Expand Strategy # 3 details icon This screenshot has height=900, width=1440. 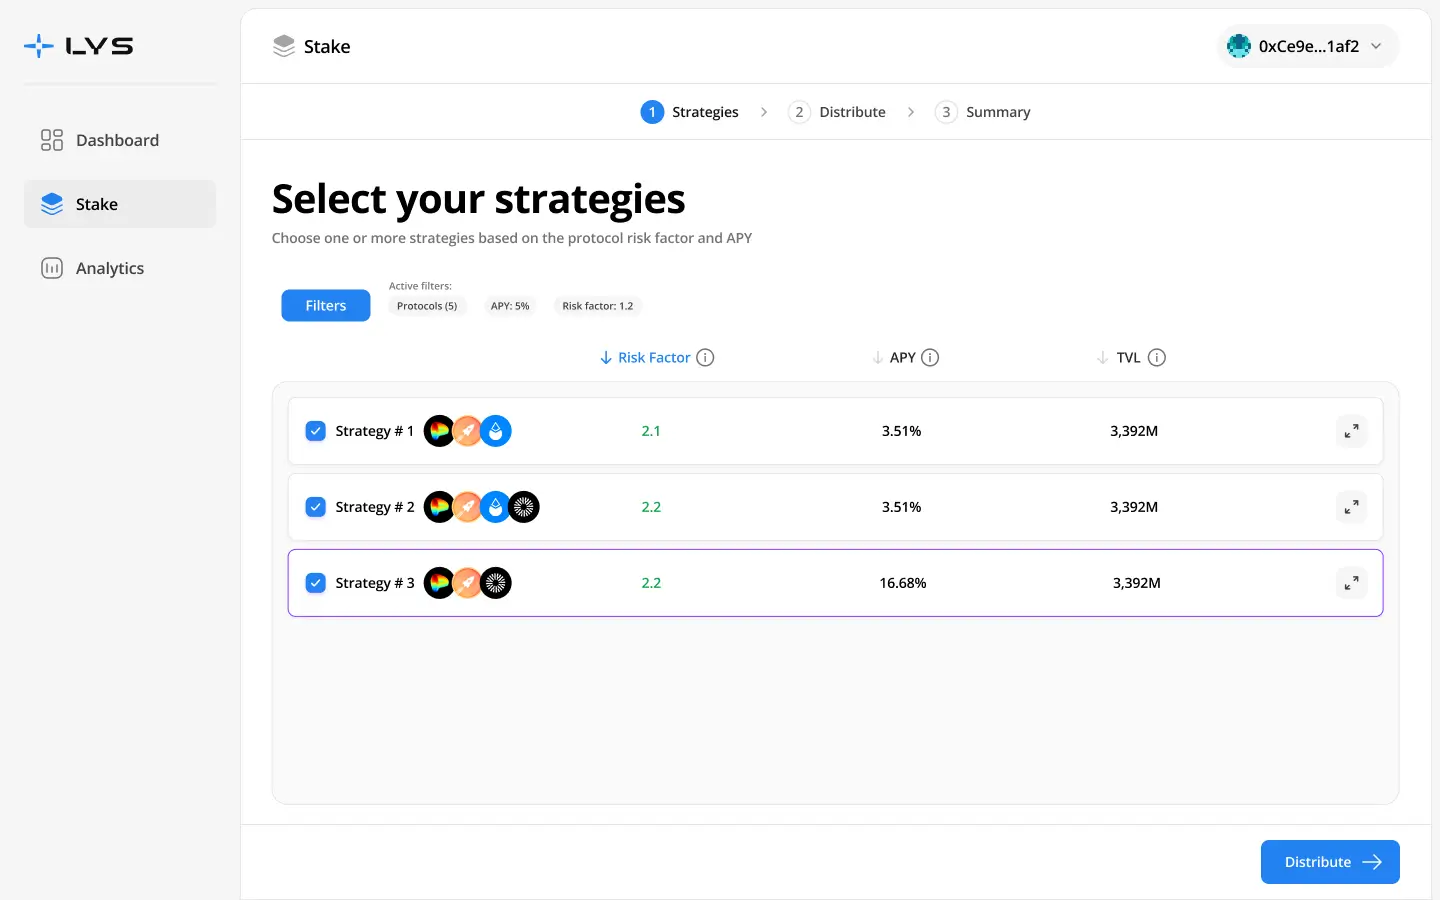[x=1351, y=583]
